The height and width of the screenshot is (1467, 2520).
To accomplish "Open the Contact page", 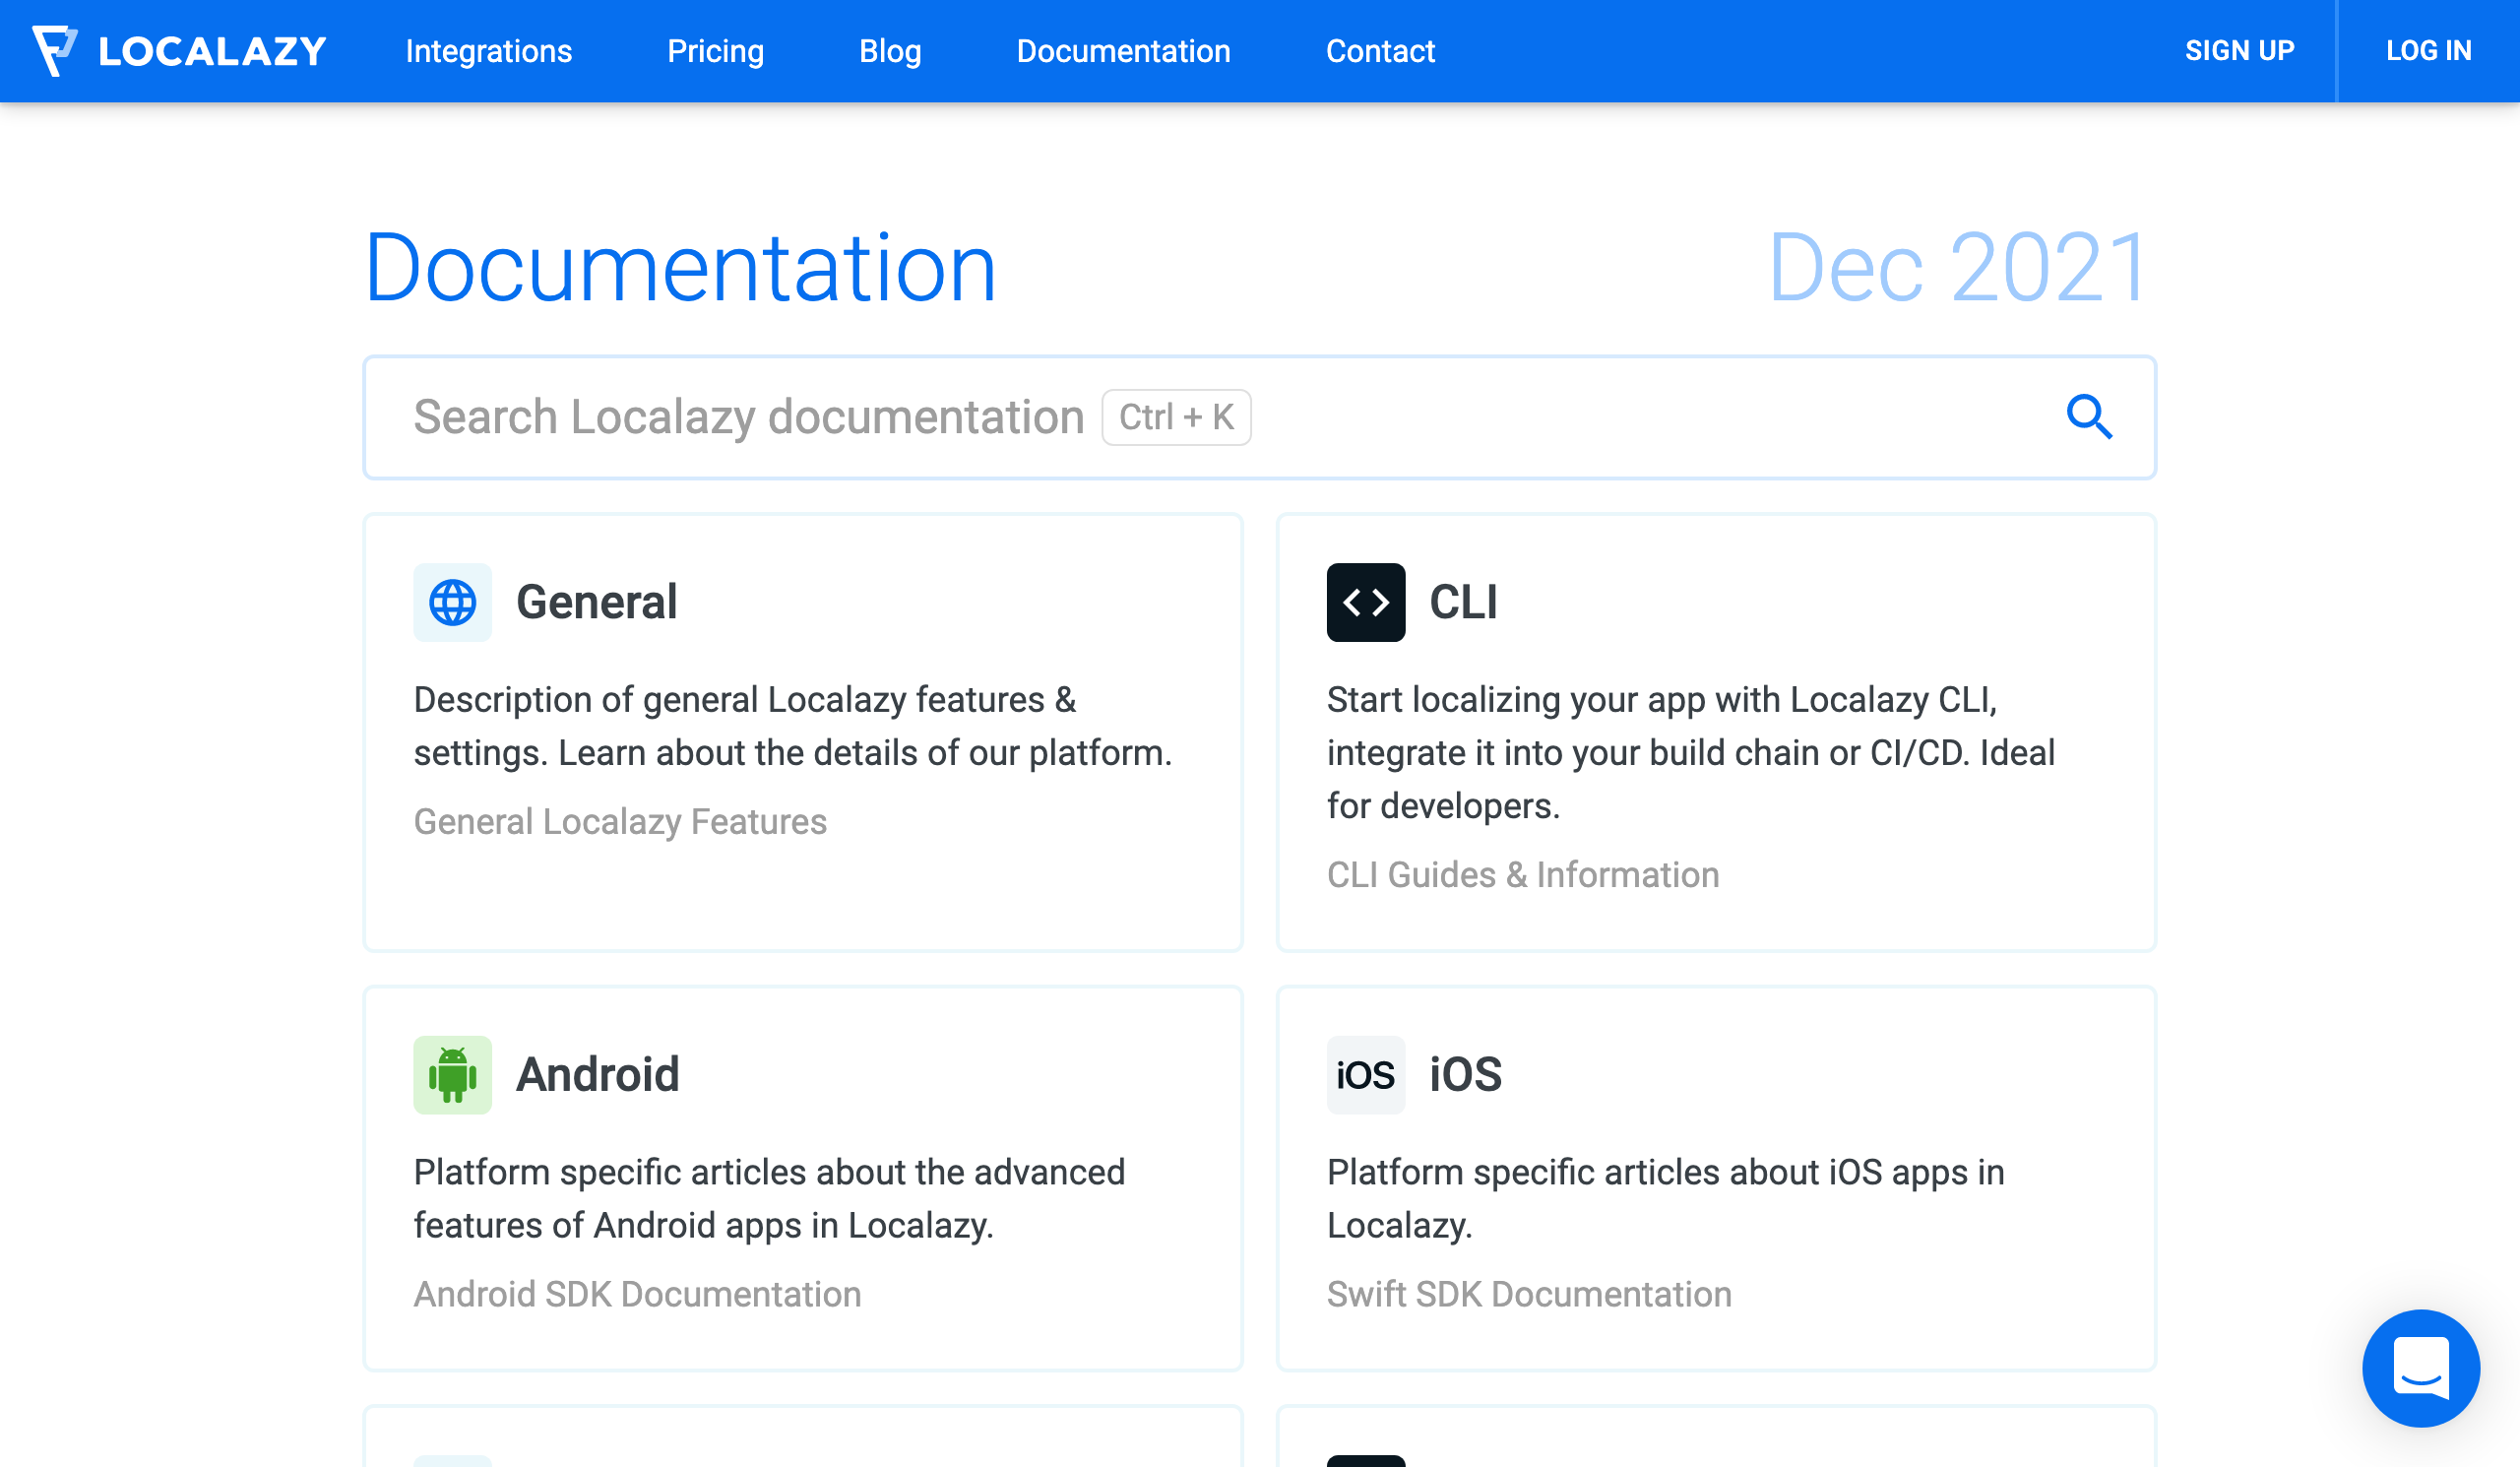I will [1380, 51].
